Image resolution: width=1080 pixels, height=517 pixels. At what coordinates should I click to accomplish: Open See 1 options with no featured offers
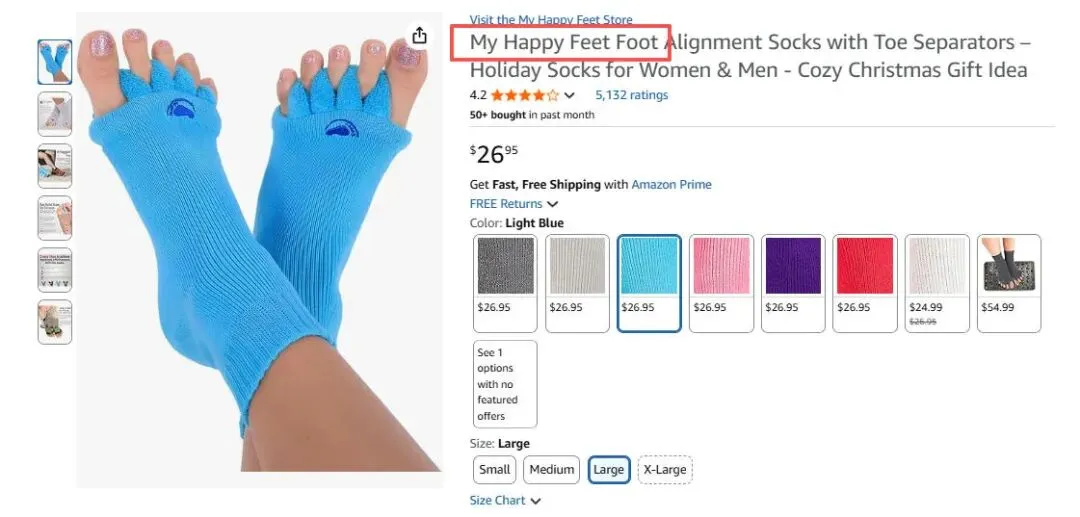click(x=506, y=384)
